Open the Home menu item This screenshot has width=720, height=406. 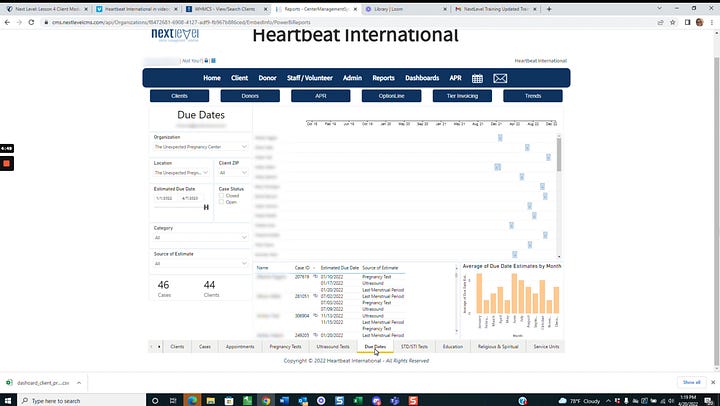click(x=212, y=78)
